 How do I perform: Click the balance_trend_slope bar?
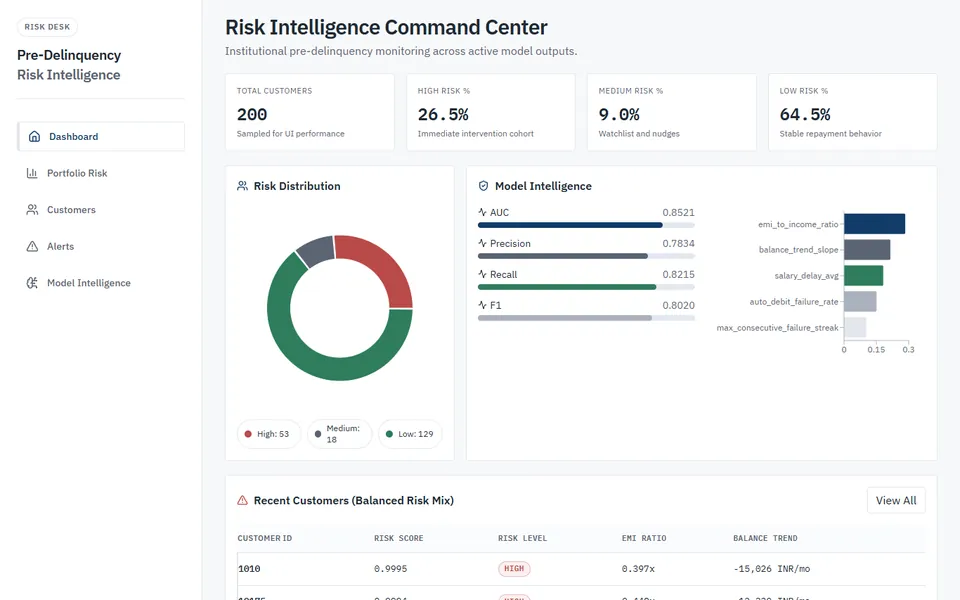click(x=867, y=249)
